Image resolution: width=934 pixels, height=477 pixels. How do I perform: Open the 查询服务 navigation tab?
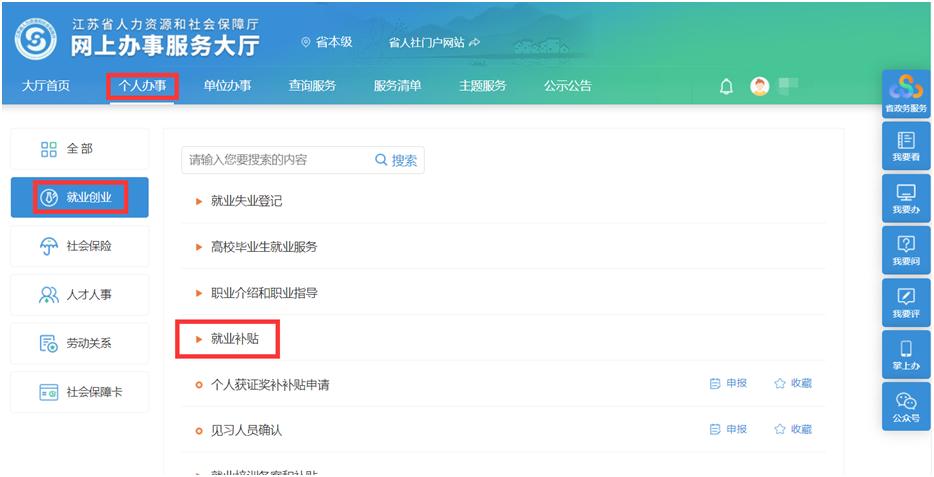(x=312, y=86)
